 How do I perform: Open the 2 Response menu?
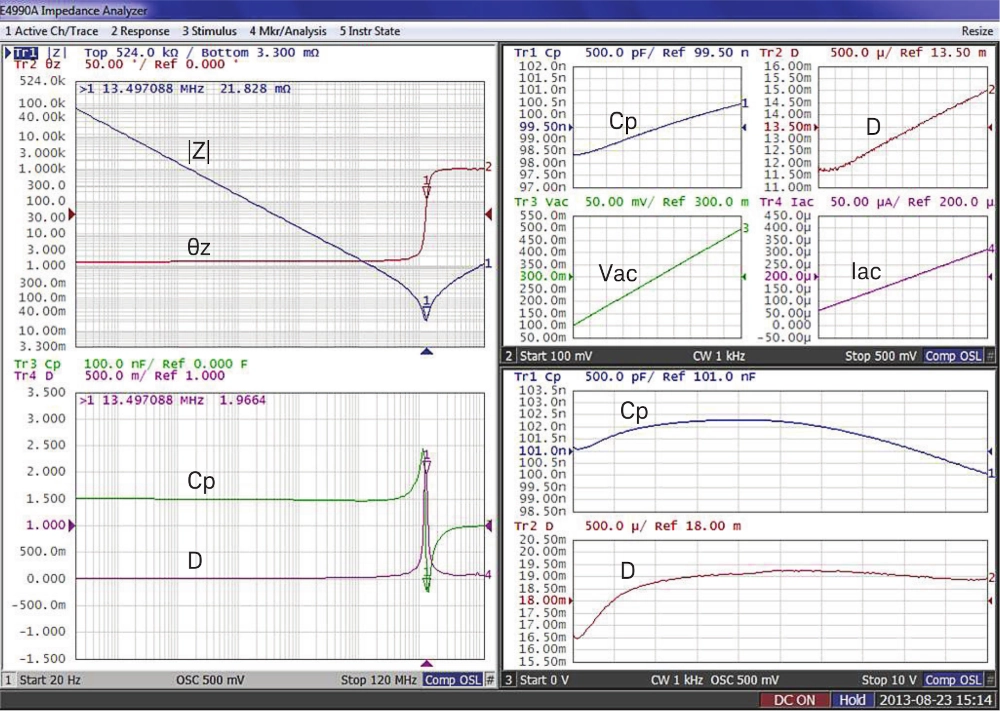140,31
